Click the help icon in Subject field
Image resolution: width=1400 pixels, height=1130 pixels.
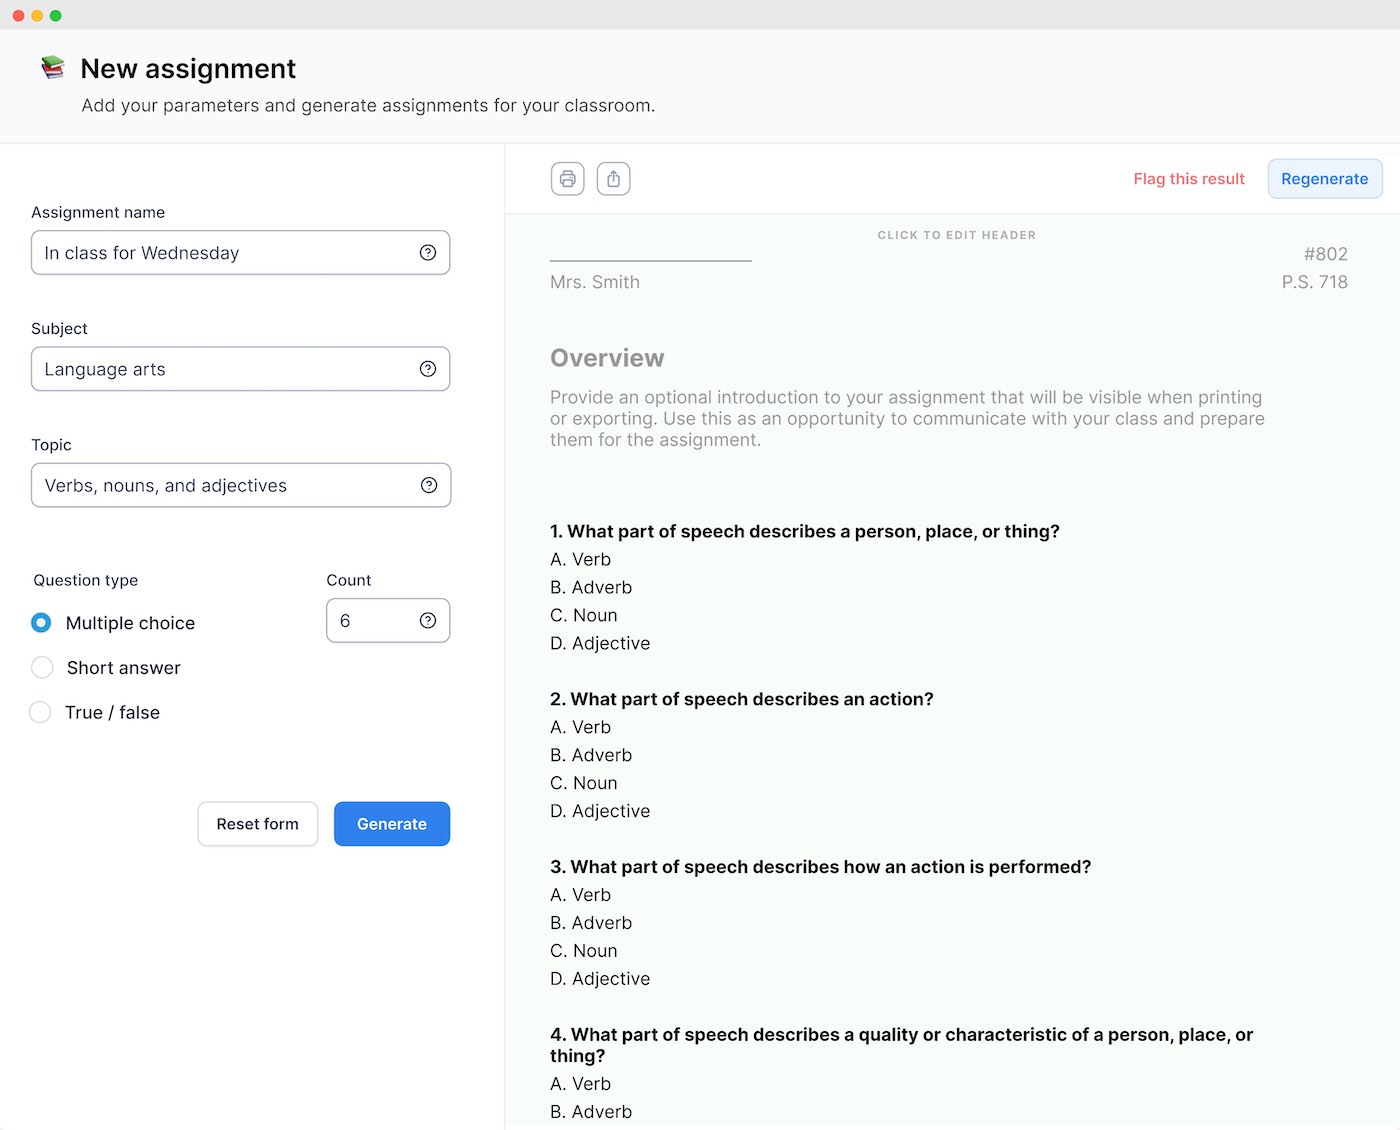click(x=428, y=369)
